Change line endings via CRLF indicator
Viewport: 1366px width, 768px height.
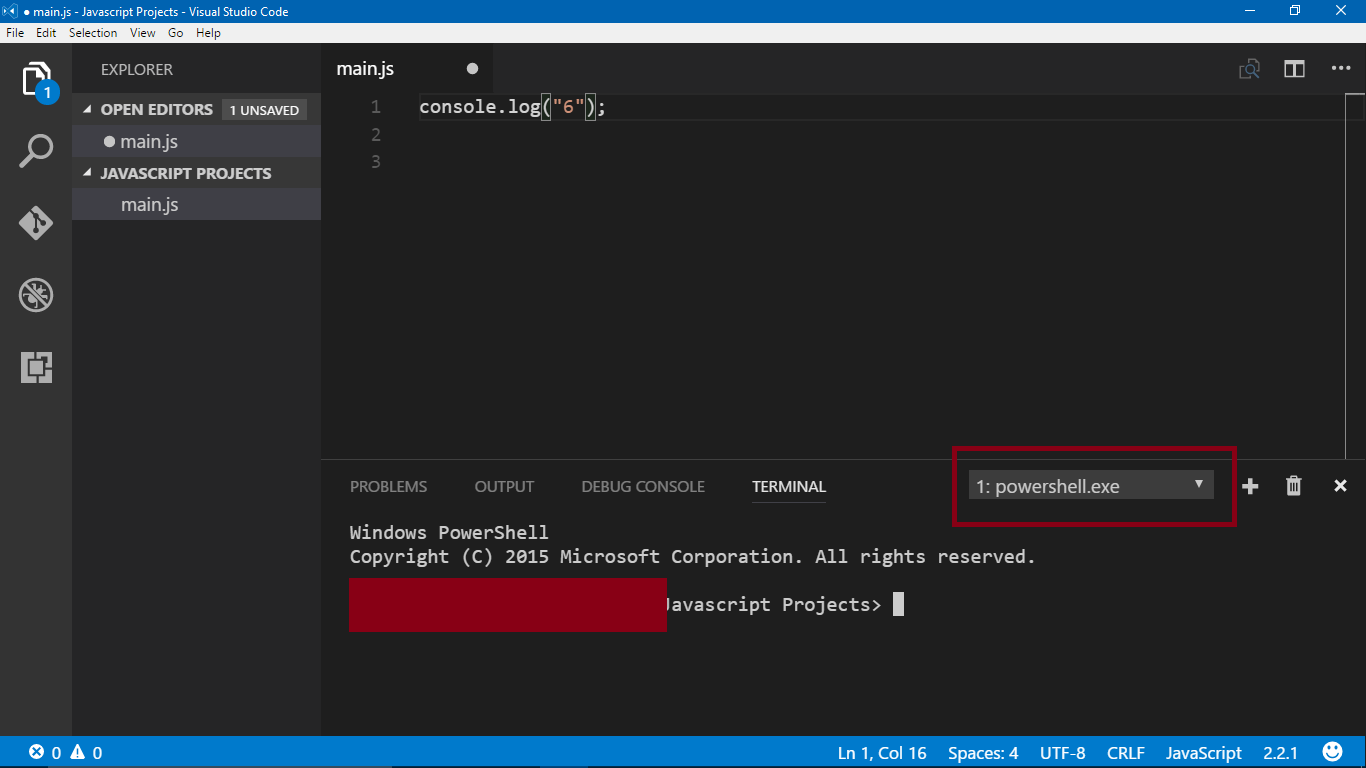pos(1126,753)
